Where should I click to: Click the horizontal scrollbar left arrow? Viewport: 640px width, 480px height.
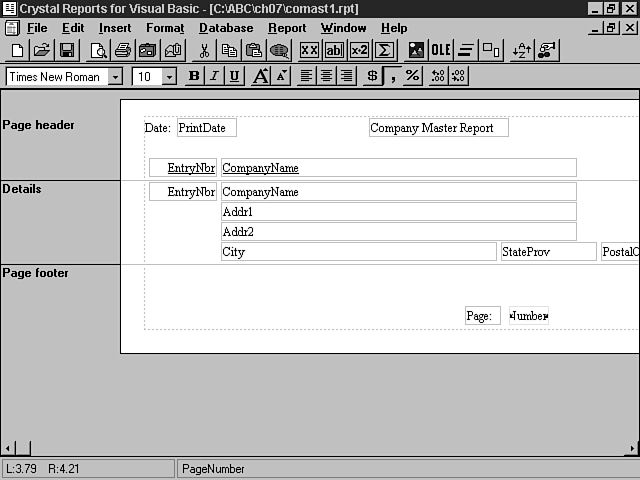pos(8,448)
